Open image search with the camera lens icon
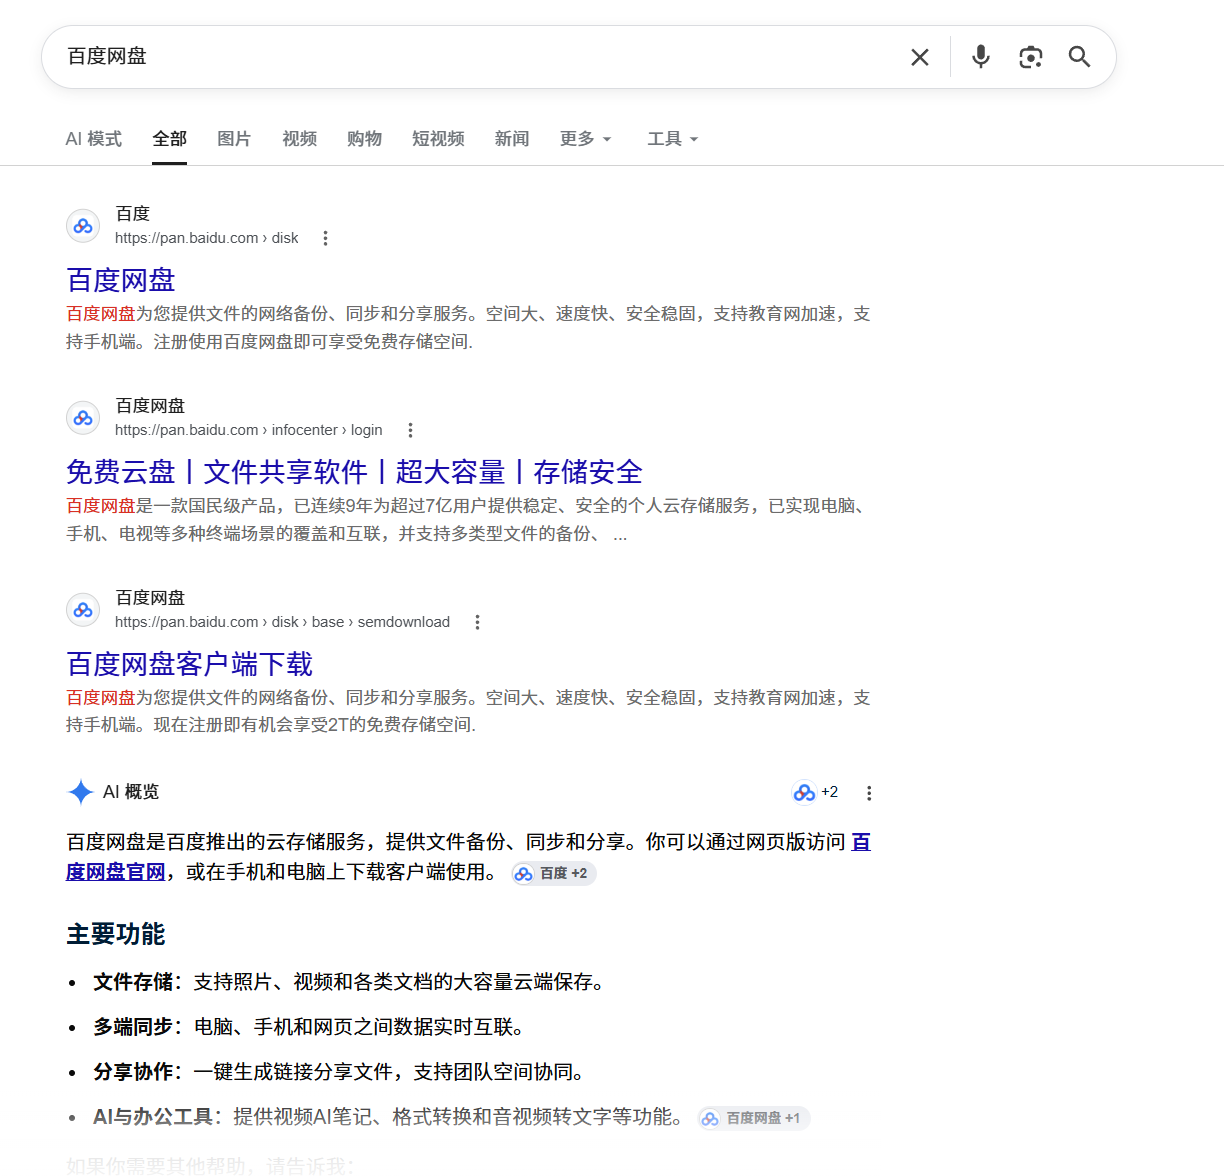Image resolution: width=1224 pixels, height=1176 pixels. click(x=1030, y=57)
